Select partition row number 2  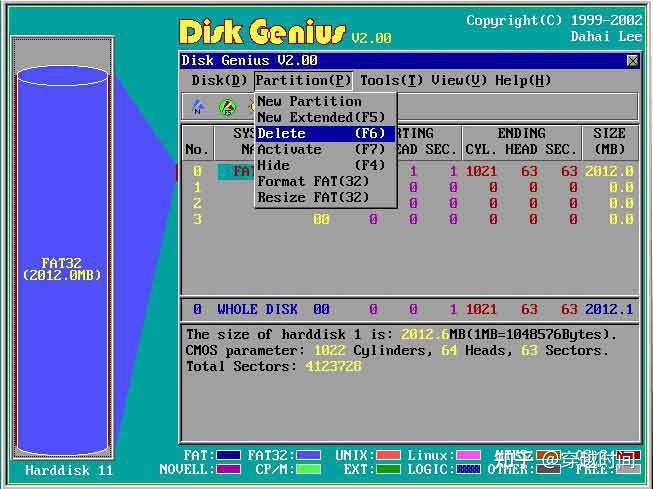pos(197,203)
